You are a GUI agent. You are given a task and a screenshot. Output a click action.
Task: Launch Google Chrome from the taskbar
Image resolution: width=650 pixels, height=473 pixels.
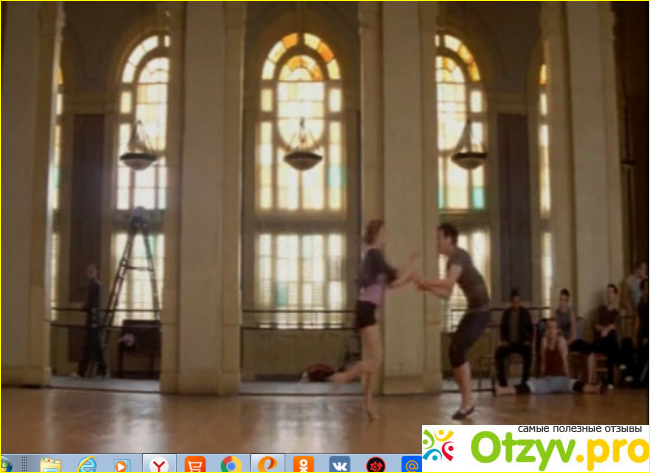coord(231,465)
